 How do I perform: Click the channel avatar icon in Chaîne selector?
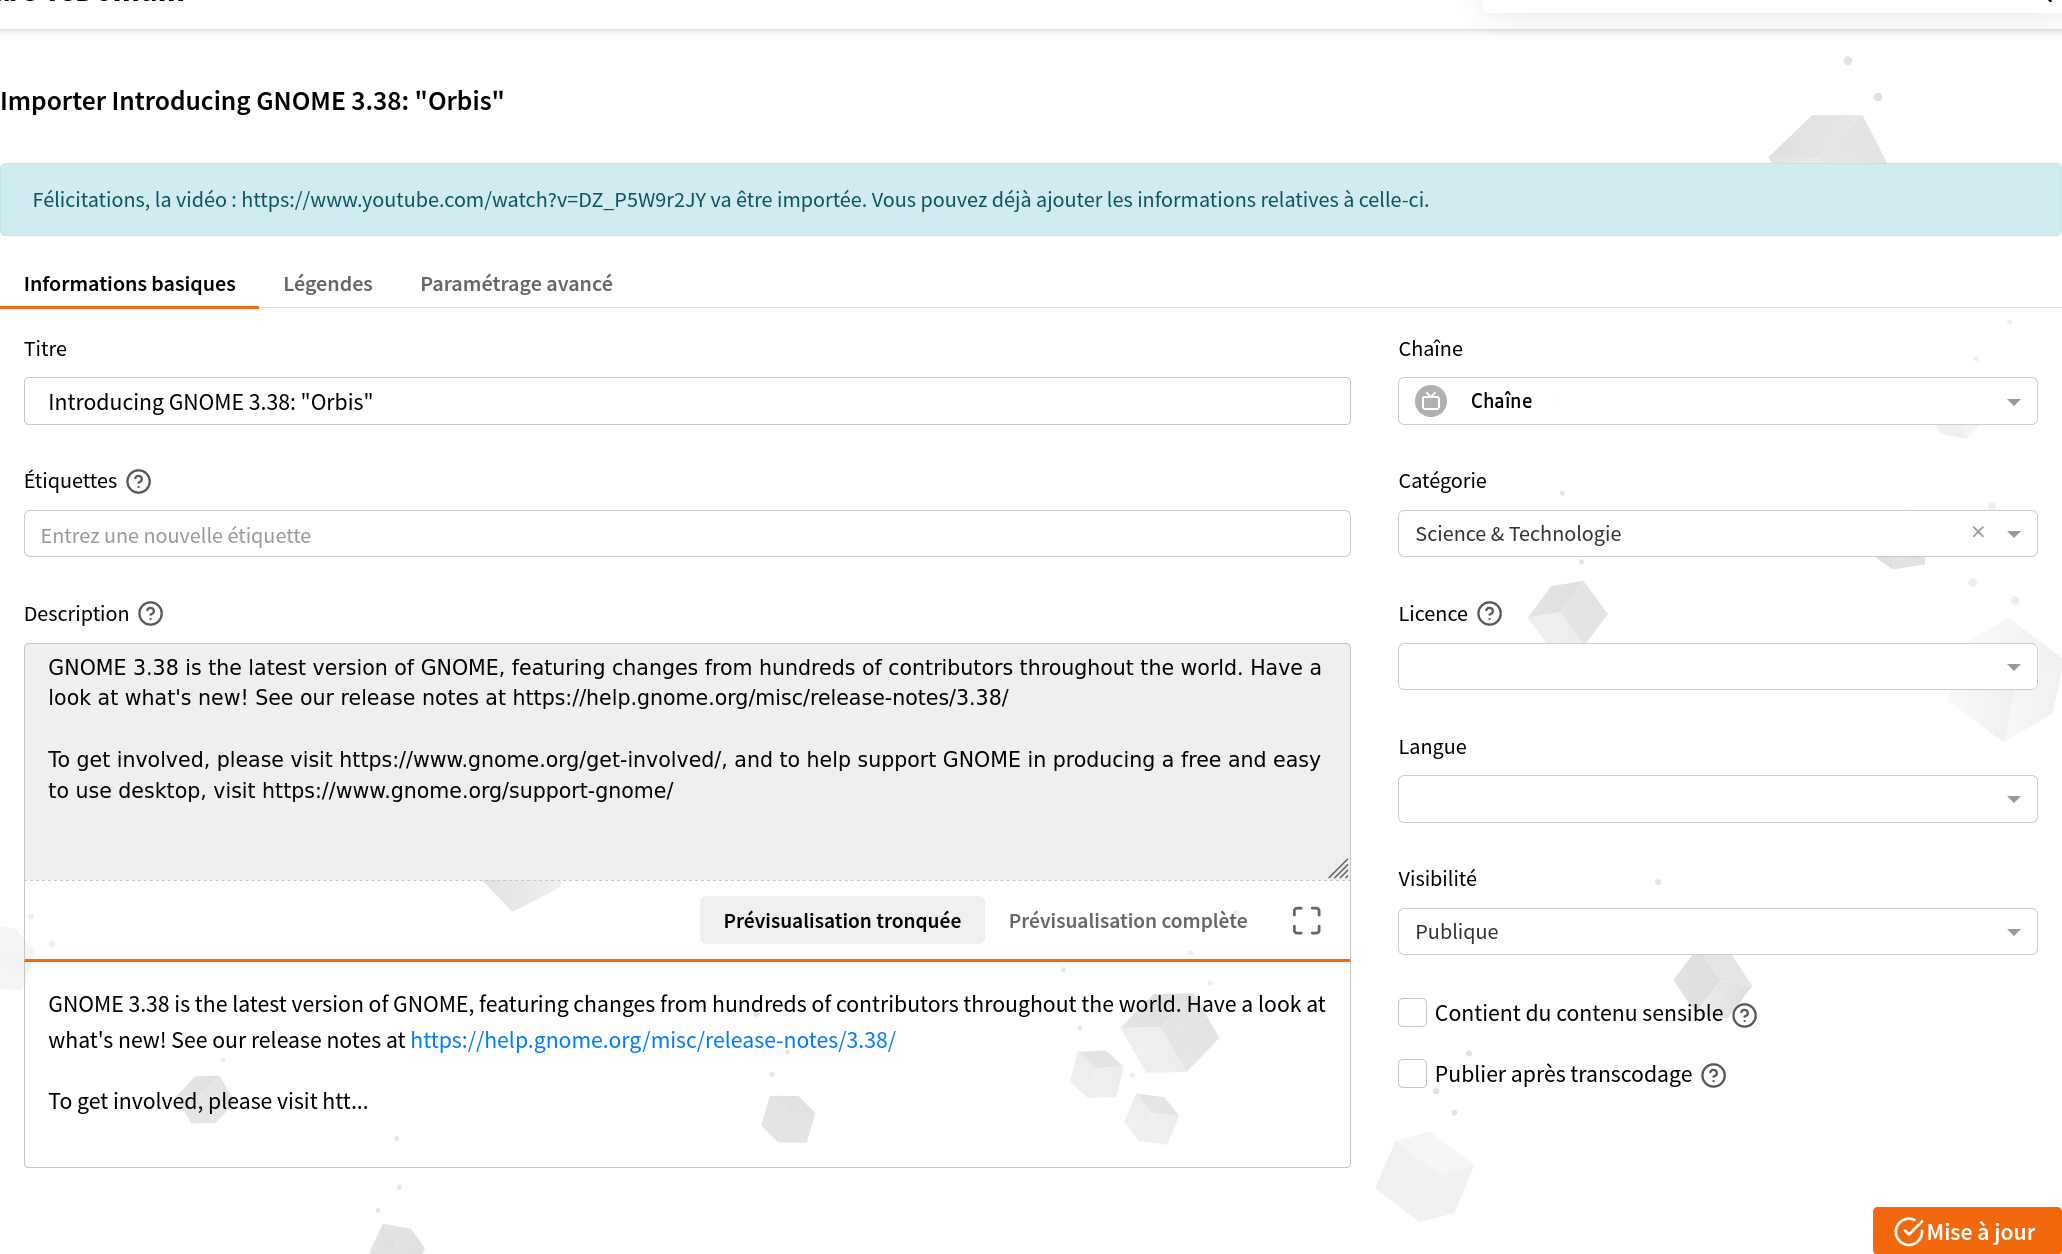(x=1431, y=401)
